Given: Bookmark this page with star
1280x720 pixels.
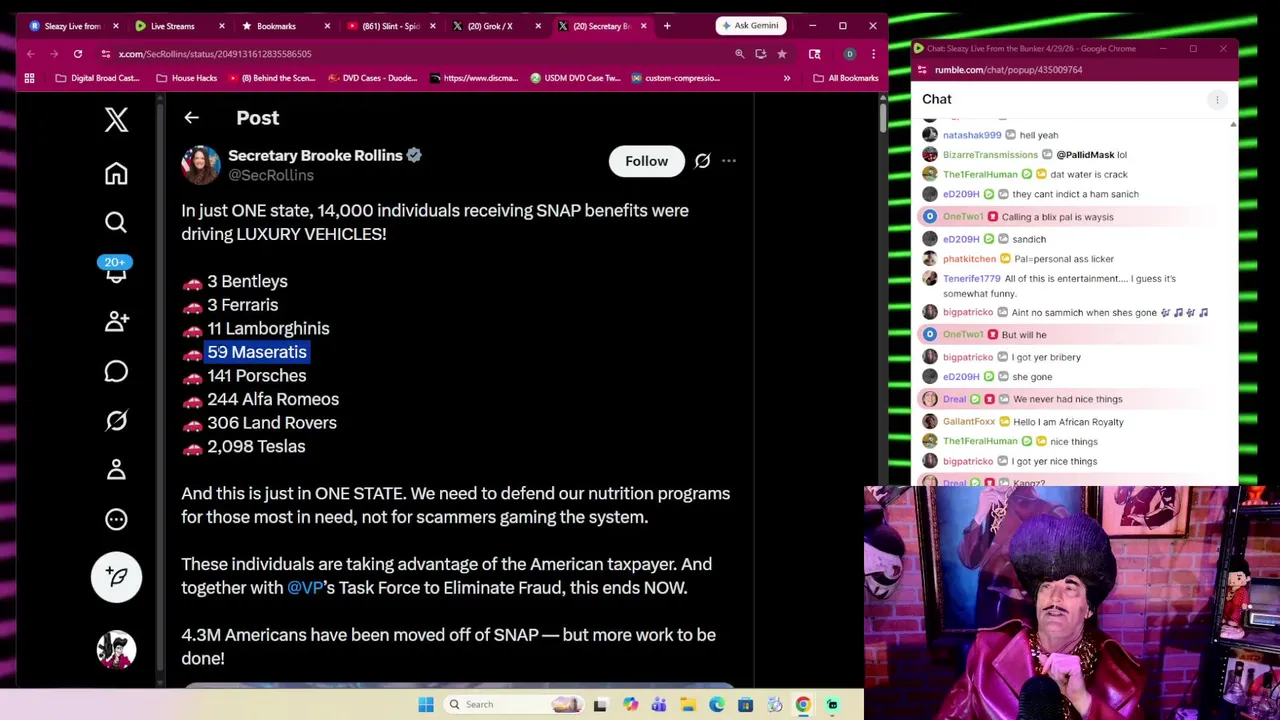Looking at the screenshot, I should pos(782,54).
